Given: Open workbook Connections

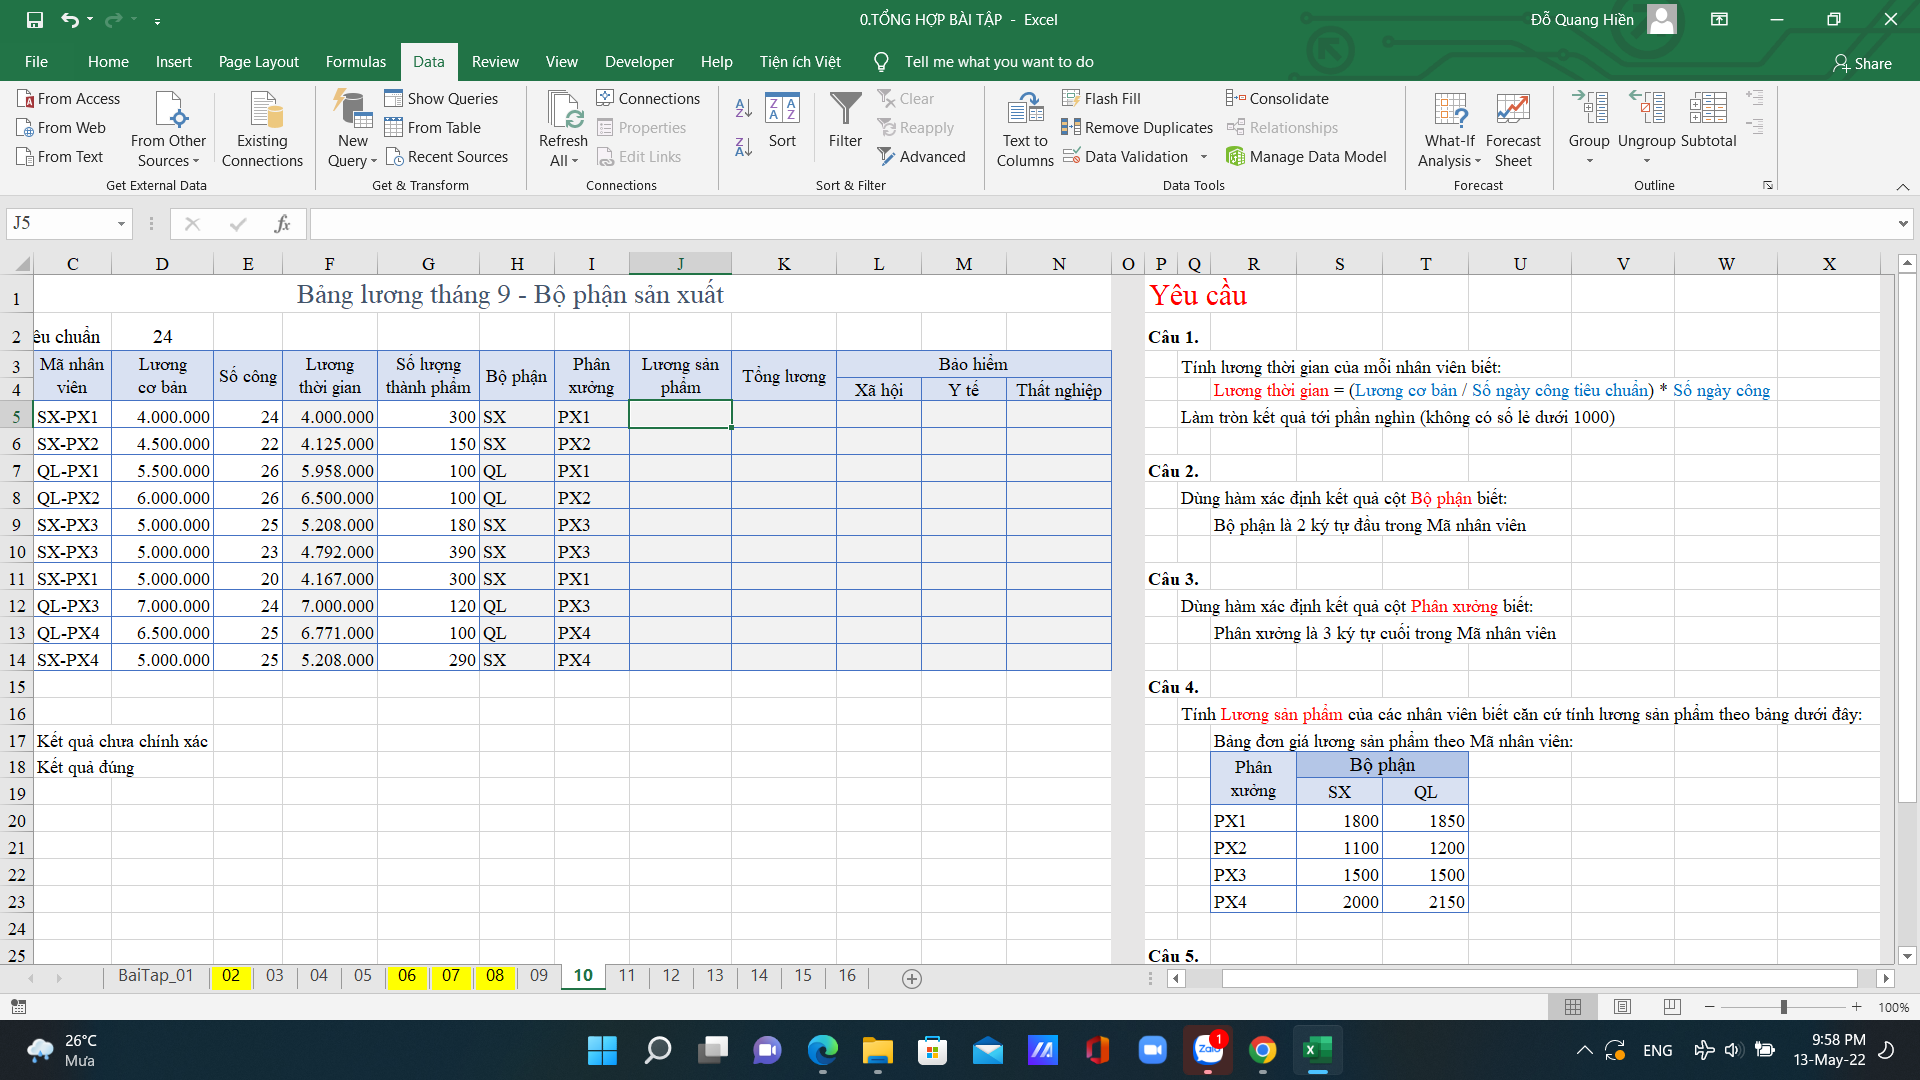Looking at the screenshot, I should click(x=648, y=98).
